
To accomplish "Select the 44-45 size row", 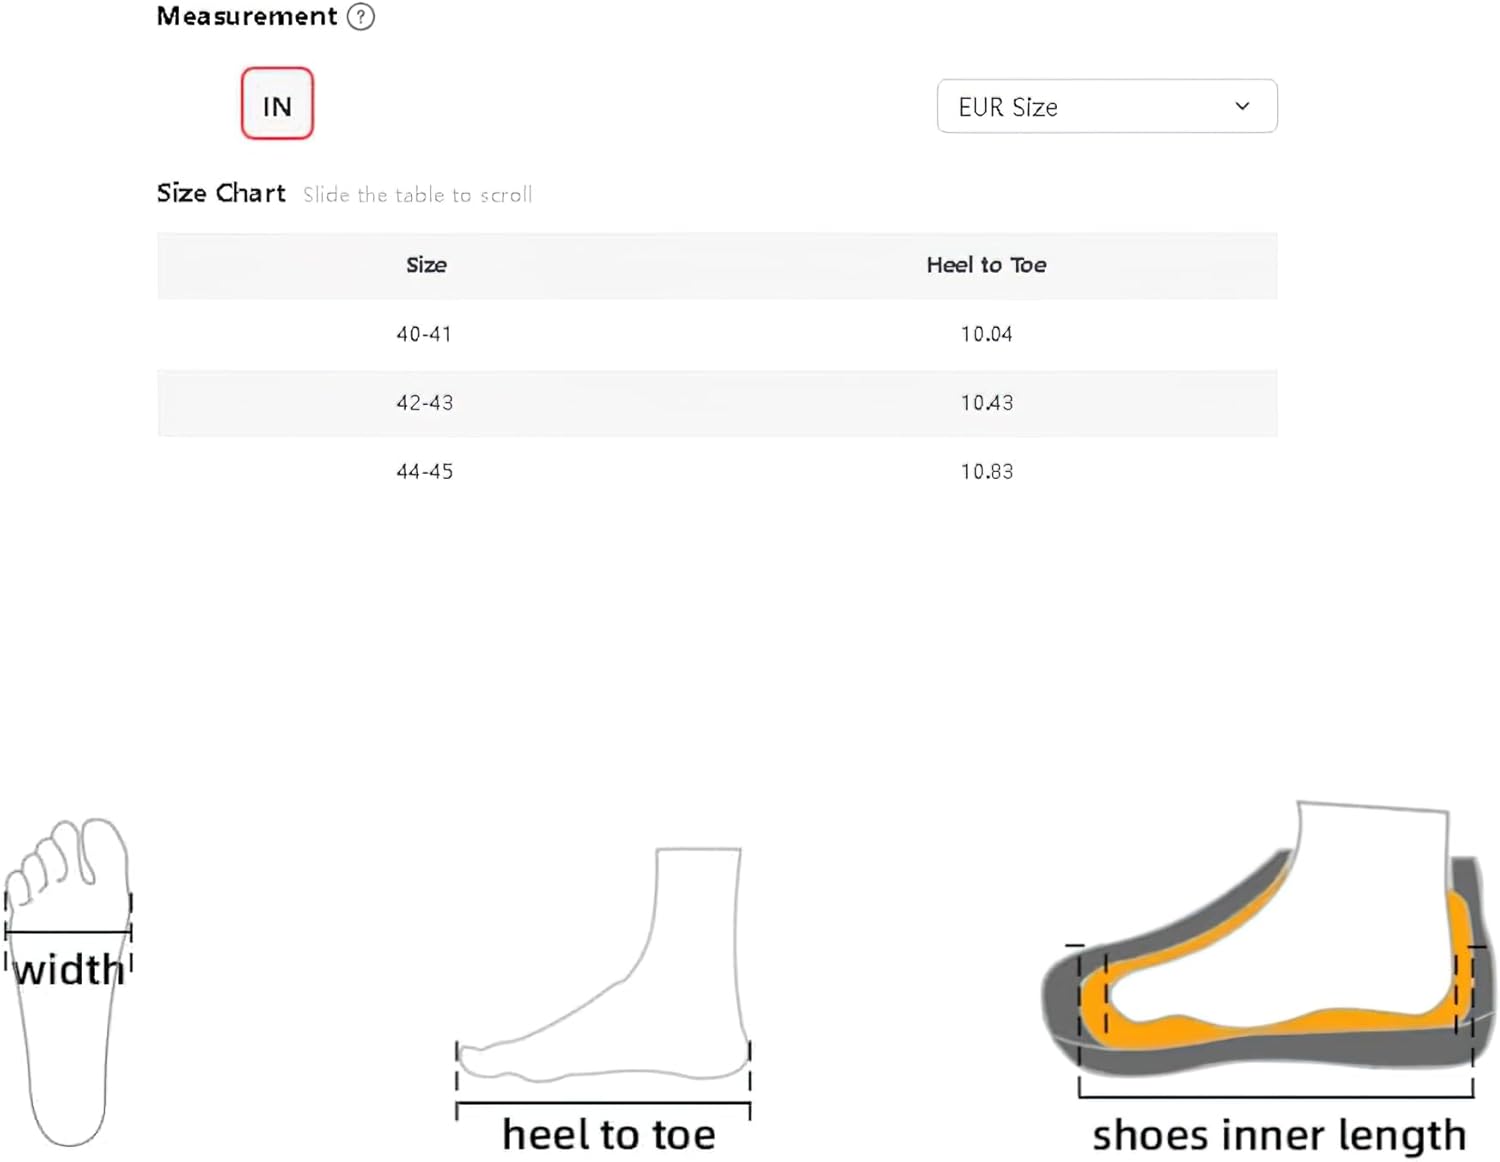I will (x=717, y=471).
